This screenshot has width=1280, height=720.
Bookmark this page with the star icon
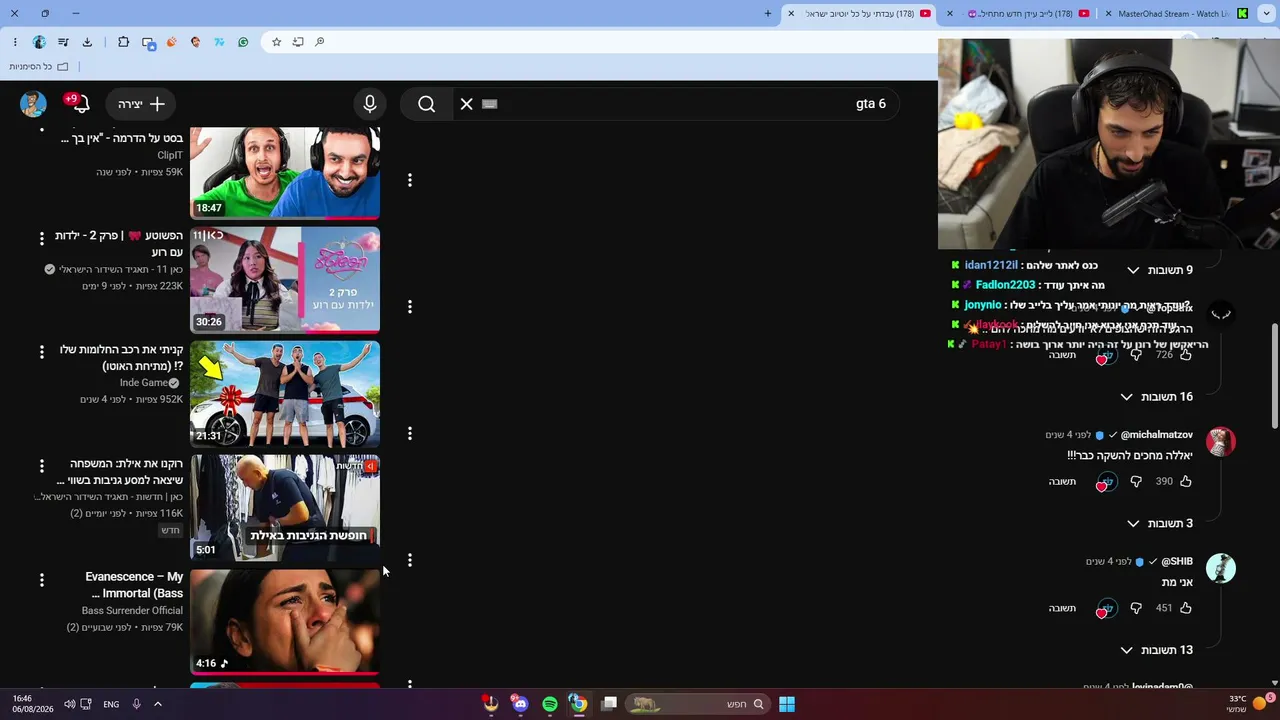tap(276, 42)
